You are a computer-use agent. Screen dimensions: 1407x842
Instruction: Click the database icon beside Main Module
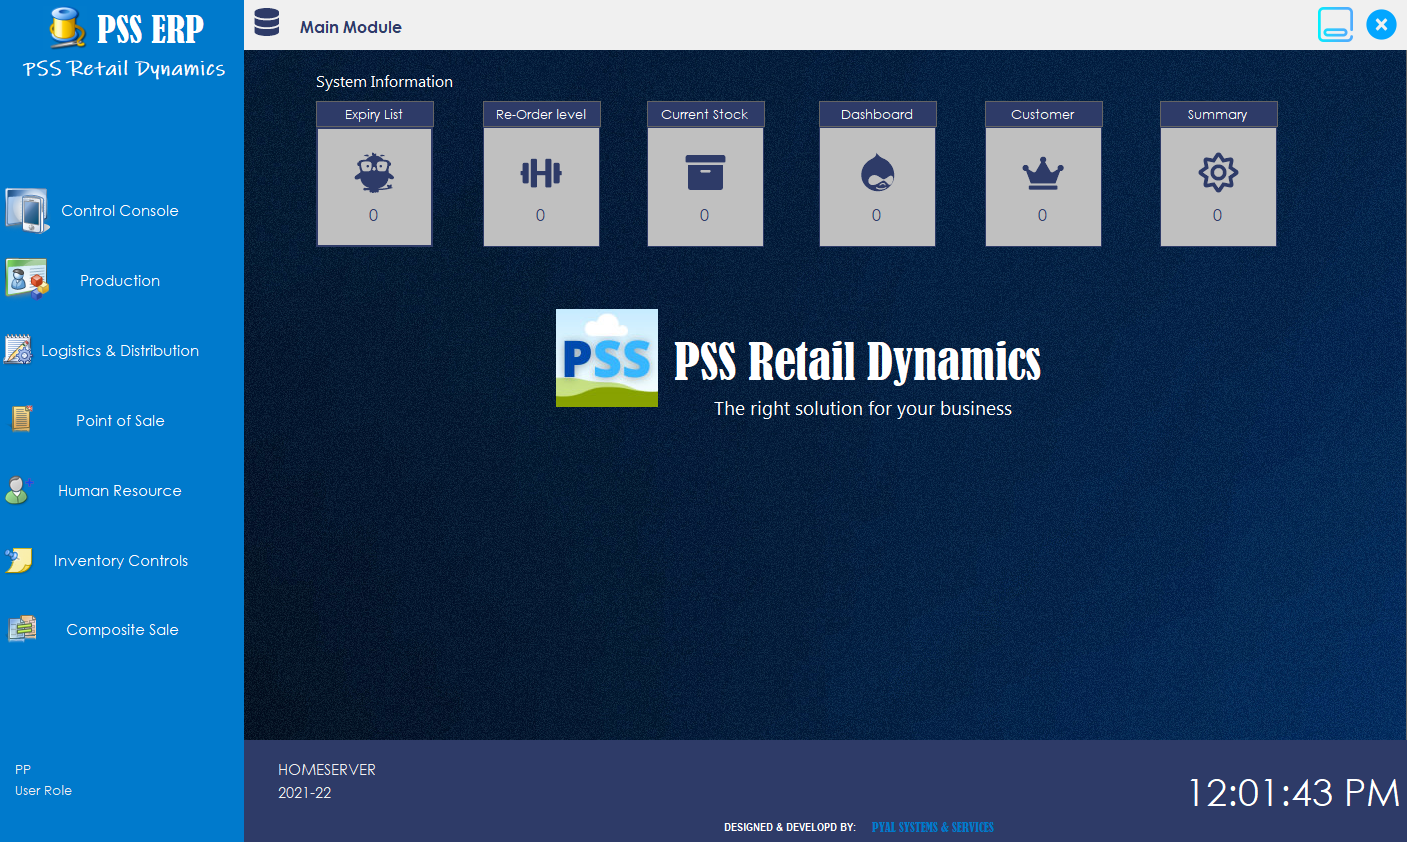point(266,24)
